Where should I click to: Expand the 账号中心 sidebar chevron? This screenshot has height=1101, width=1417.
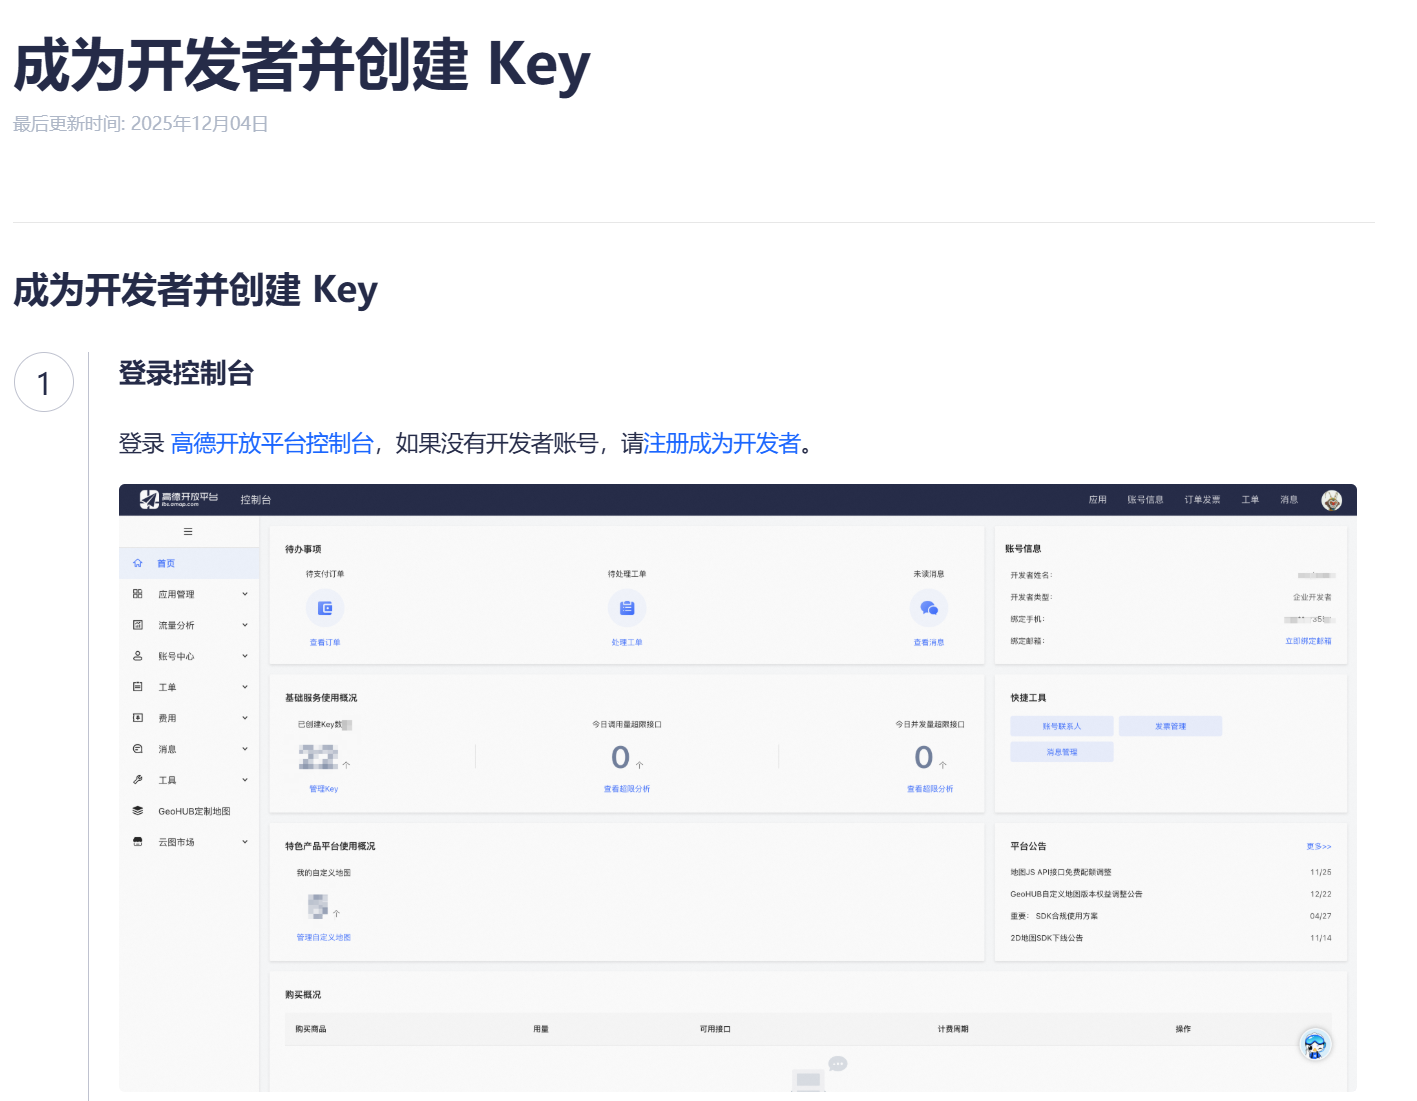click(x=245, y=656)
